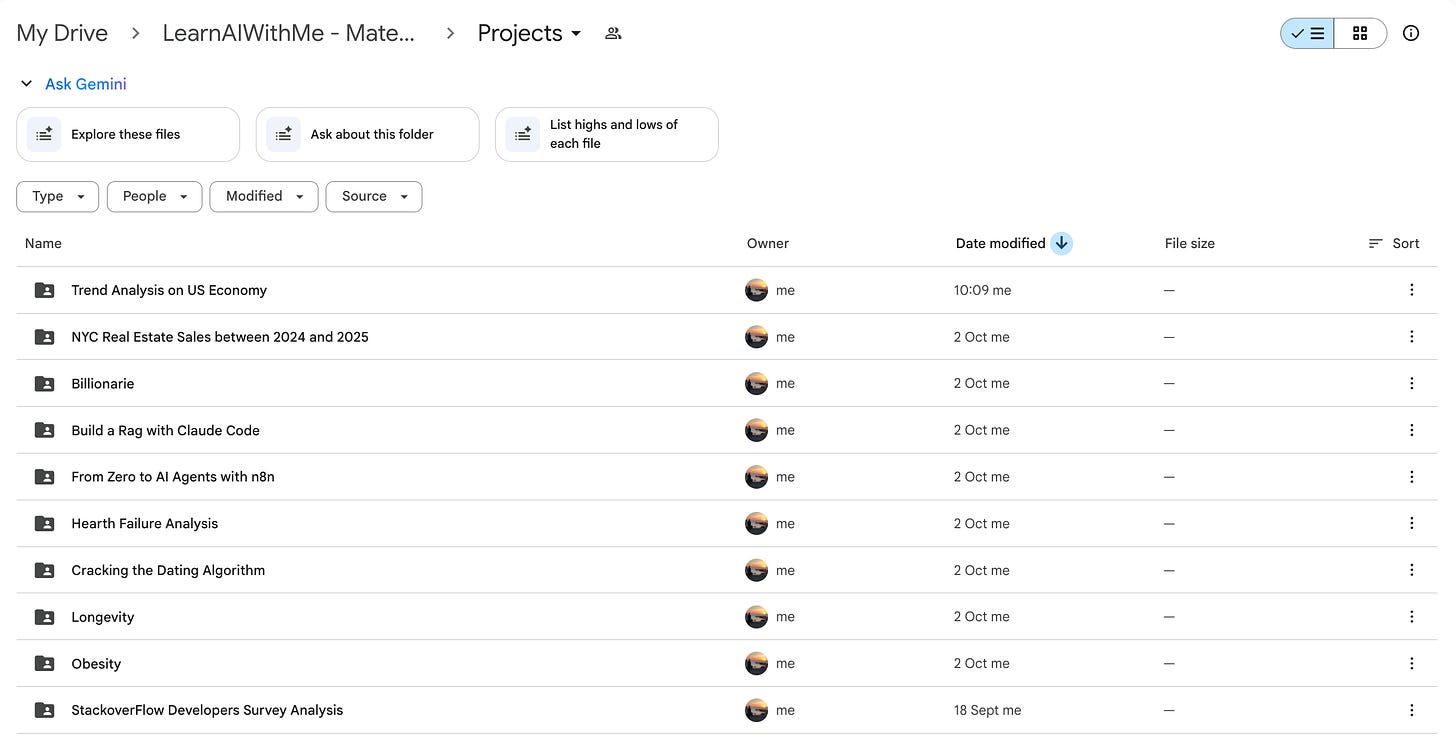This screenshot has height=749, width=1456.
Task: Click Ask about this folder suggestion
Action: pos(367,134)
